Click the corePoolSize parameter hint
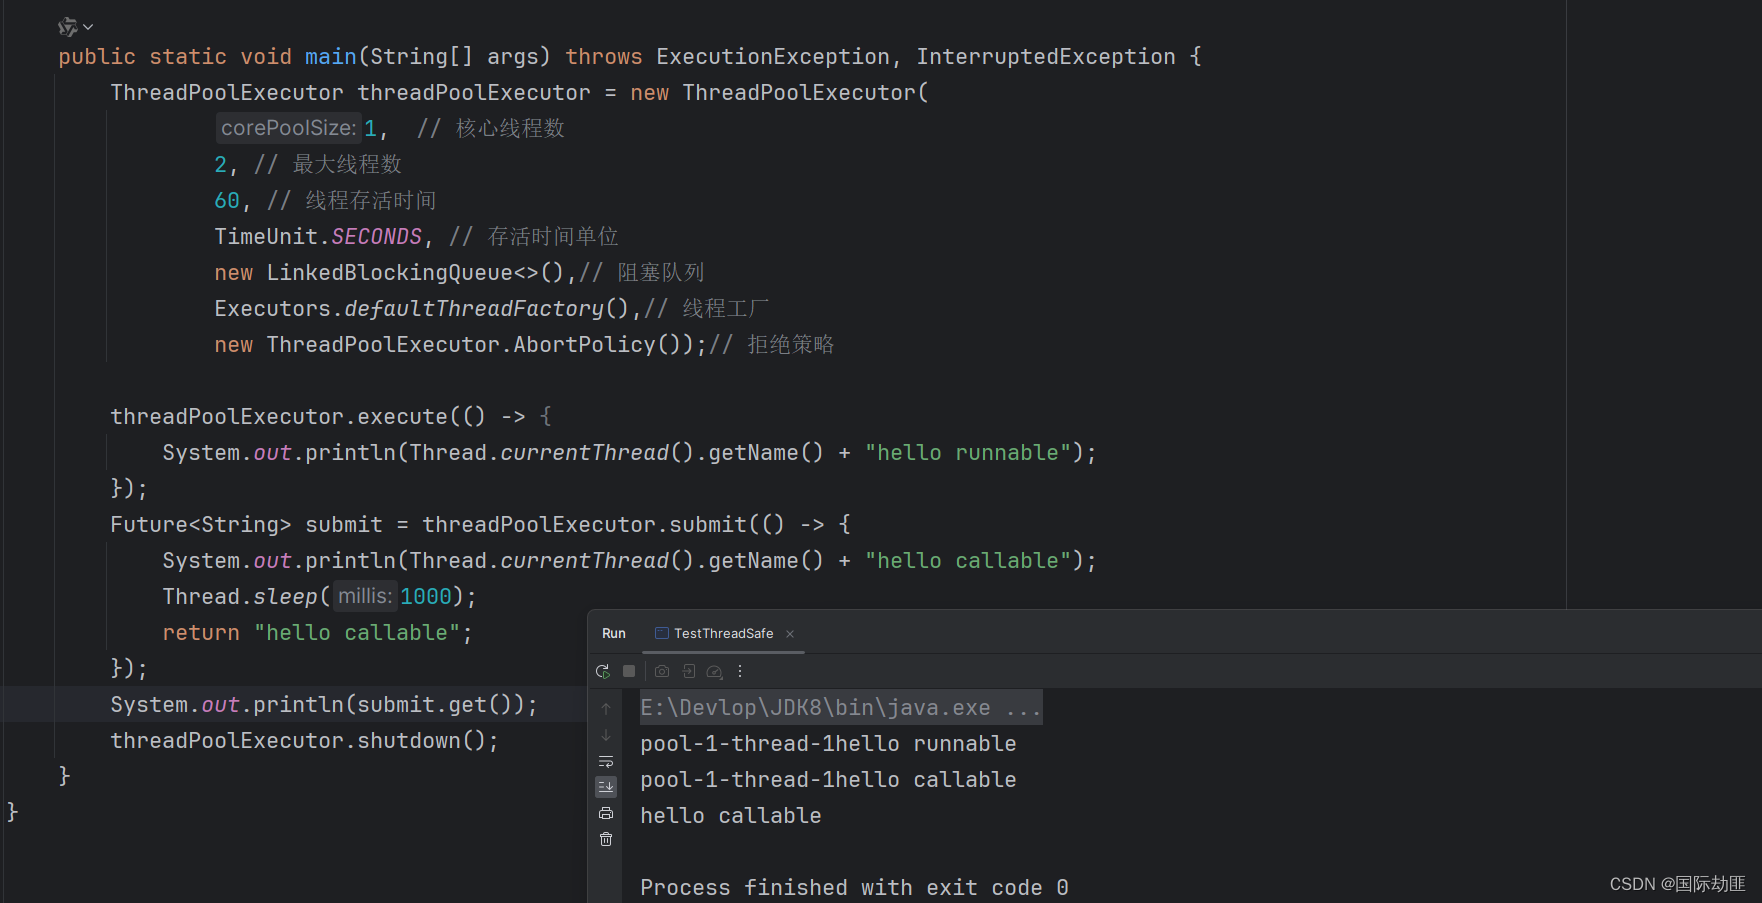This screenshot has width=1762, height=903. 288,128
